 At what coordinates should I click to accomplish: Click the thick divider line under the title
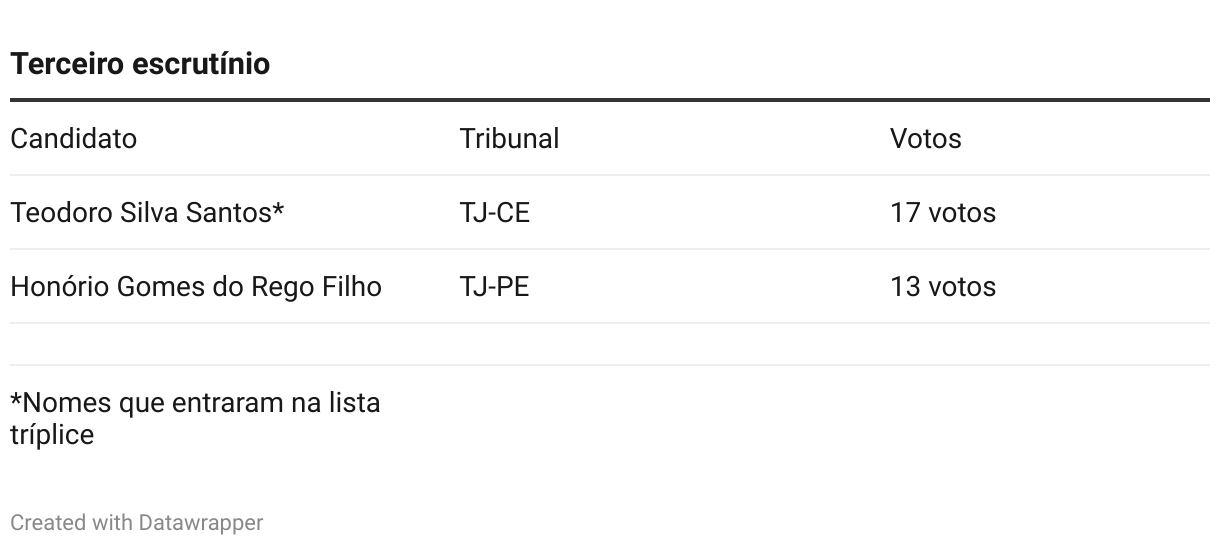[610, 100]
